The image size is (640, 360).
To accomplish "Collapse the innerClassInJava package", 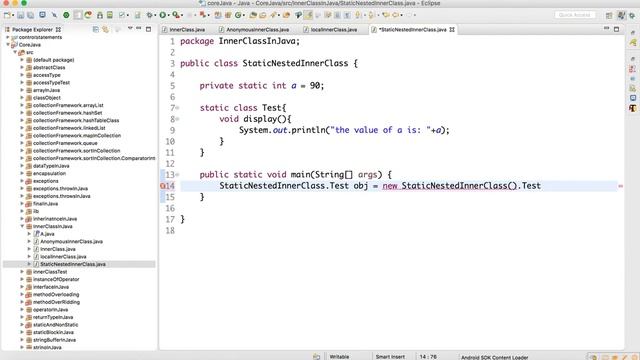I will [x=22, y=226].
